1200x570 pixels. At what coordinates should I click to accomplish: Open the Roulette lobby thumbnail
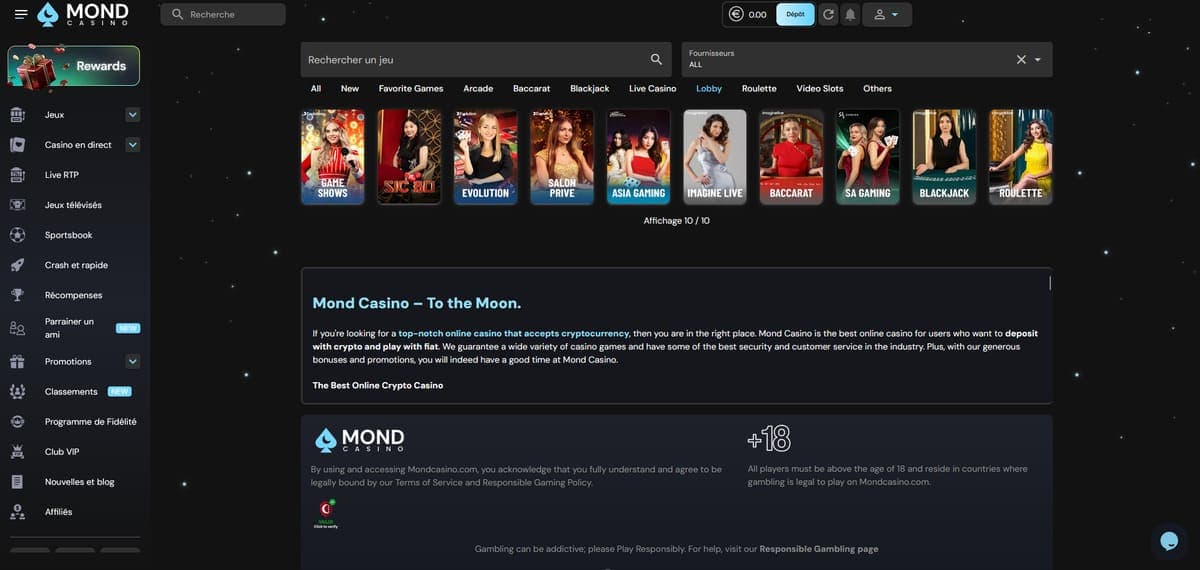[x=1021, y=157]
